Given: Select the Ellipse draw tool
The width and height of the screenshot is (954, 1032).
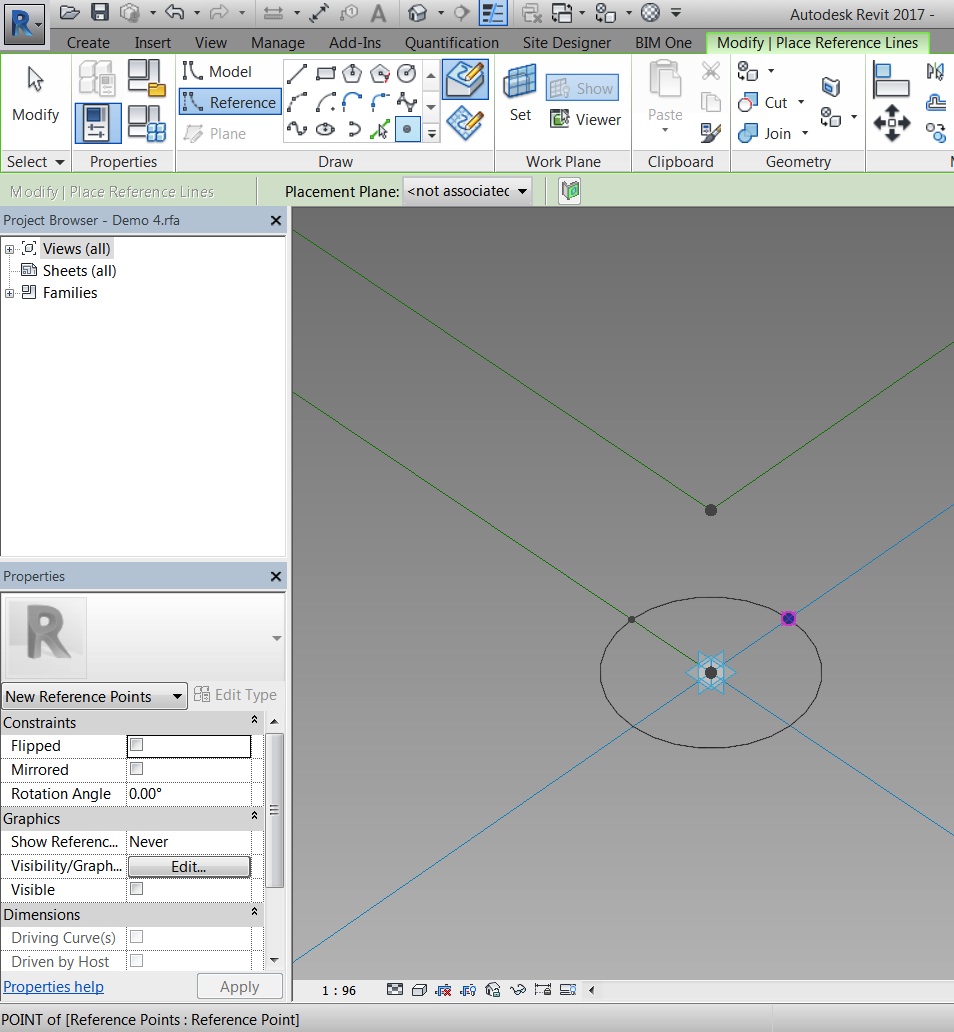Looking at the screenshot, I should tap(326, 128).
